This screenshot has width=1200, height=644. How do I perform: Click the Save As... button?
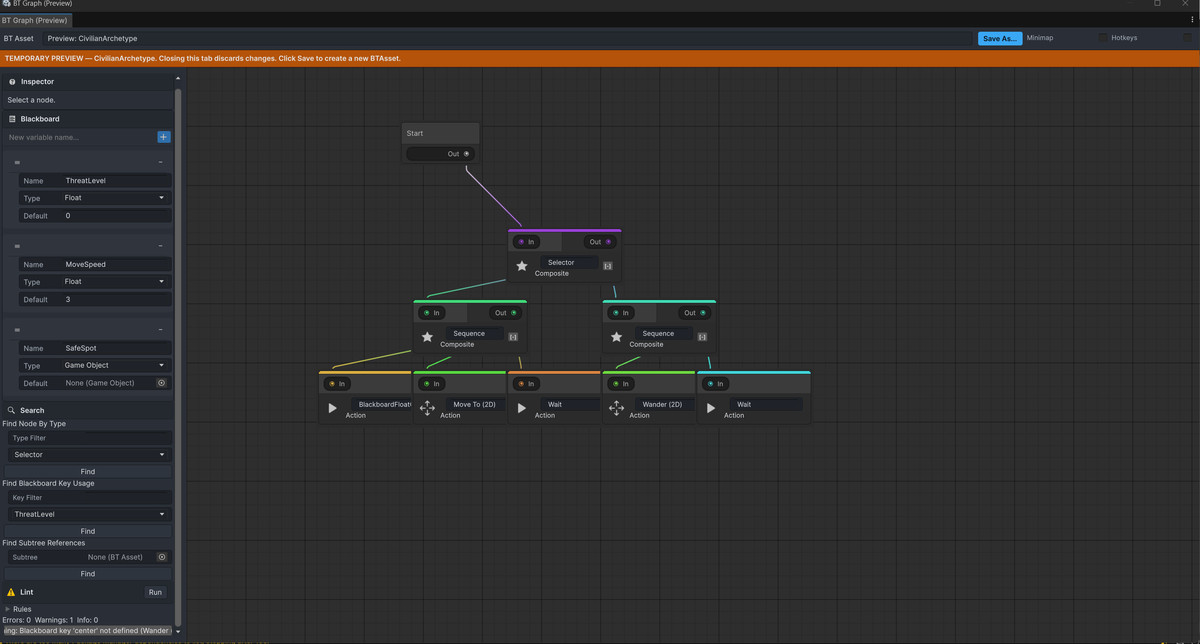(1000, 38)
